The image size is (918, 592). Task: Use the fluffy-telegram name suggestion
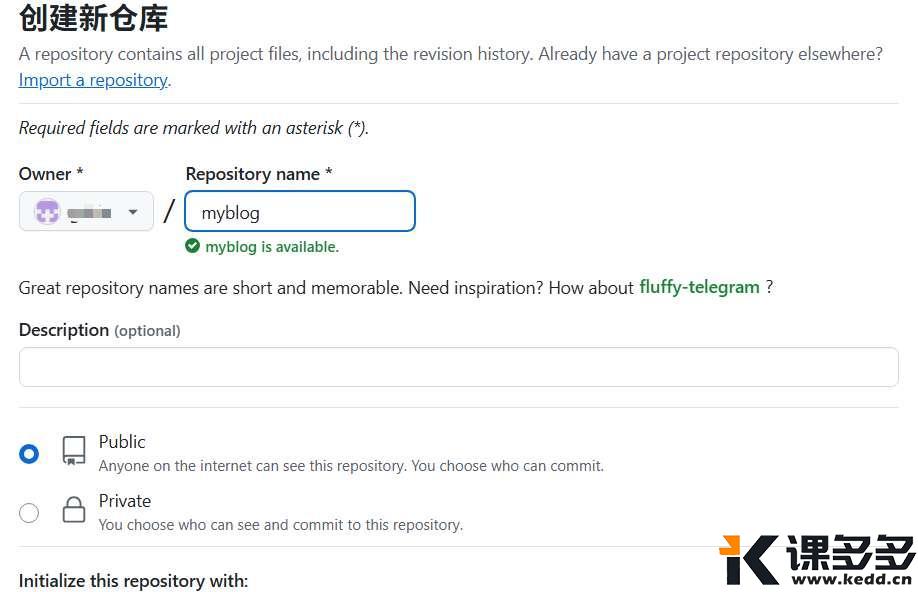(x=699, y=287)
